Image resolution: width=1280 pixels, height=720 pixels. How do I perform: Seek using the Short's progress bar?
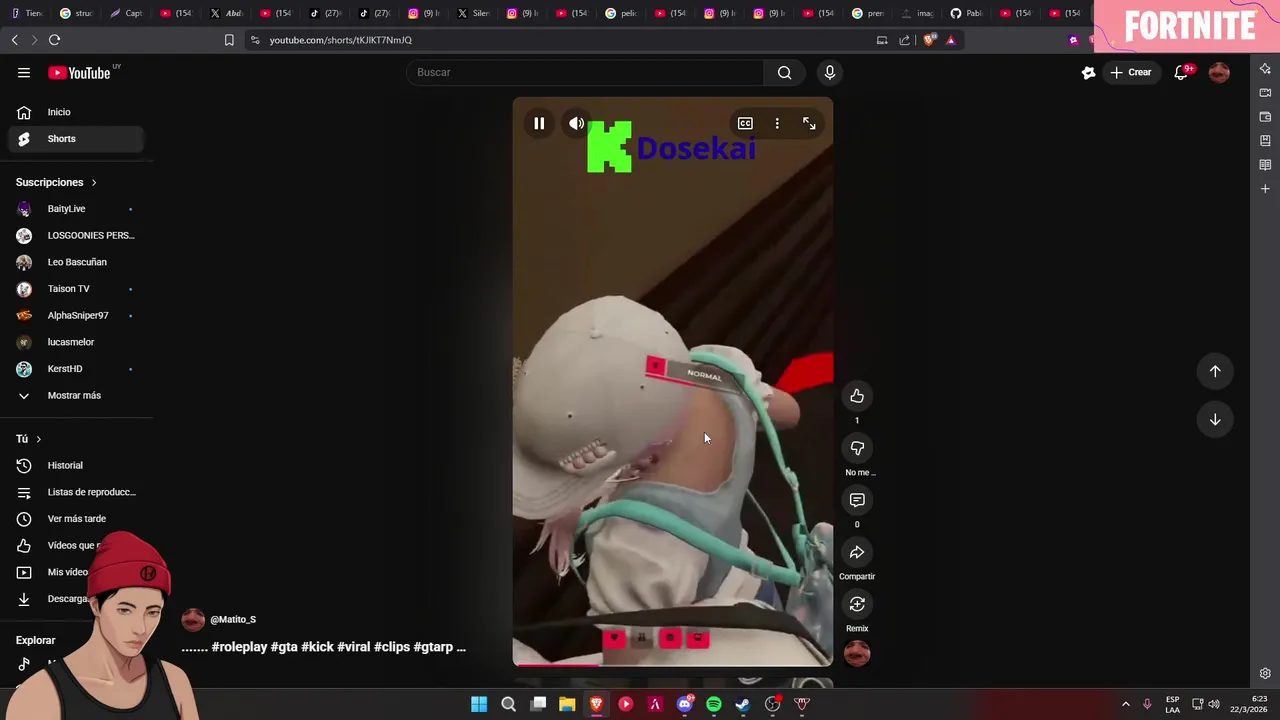(x=672, y=664)
